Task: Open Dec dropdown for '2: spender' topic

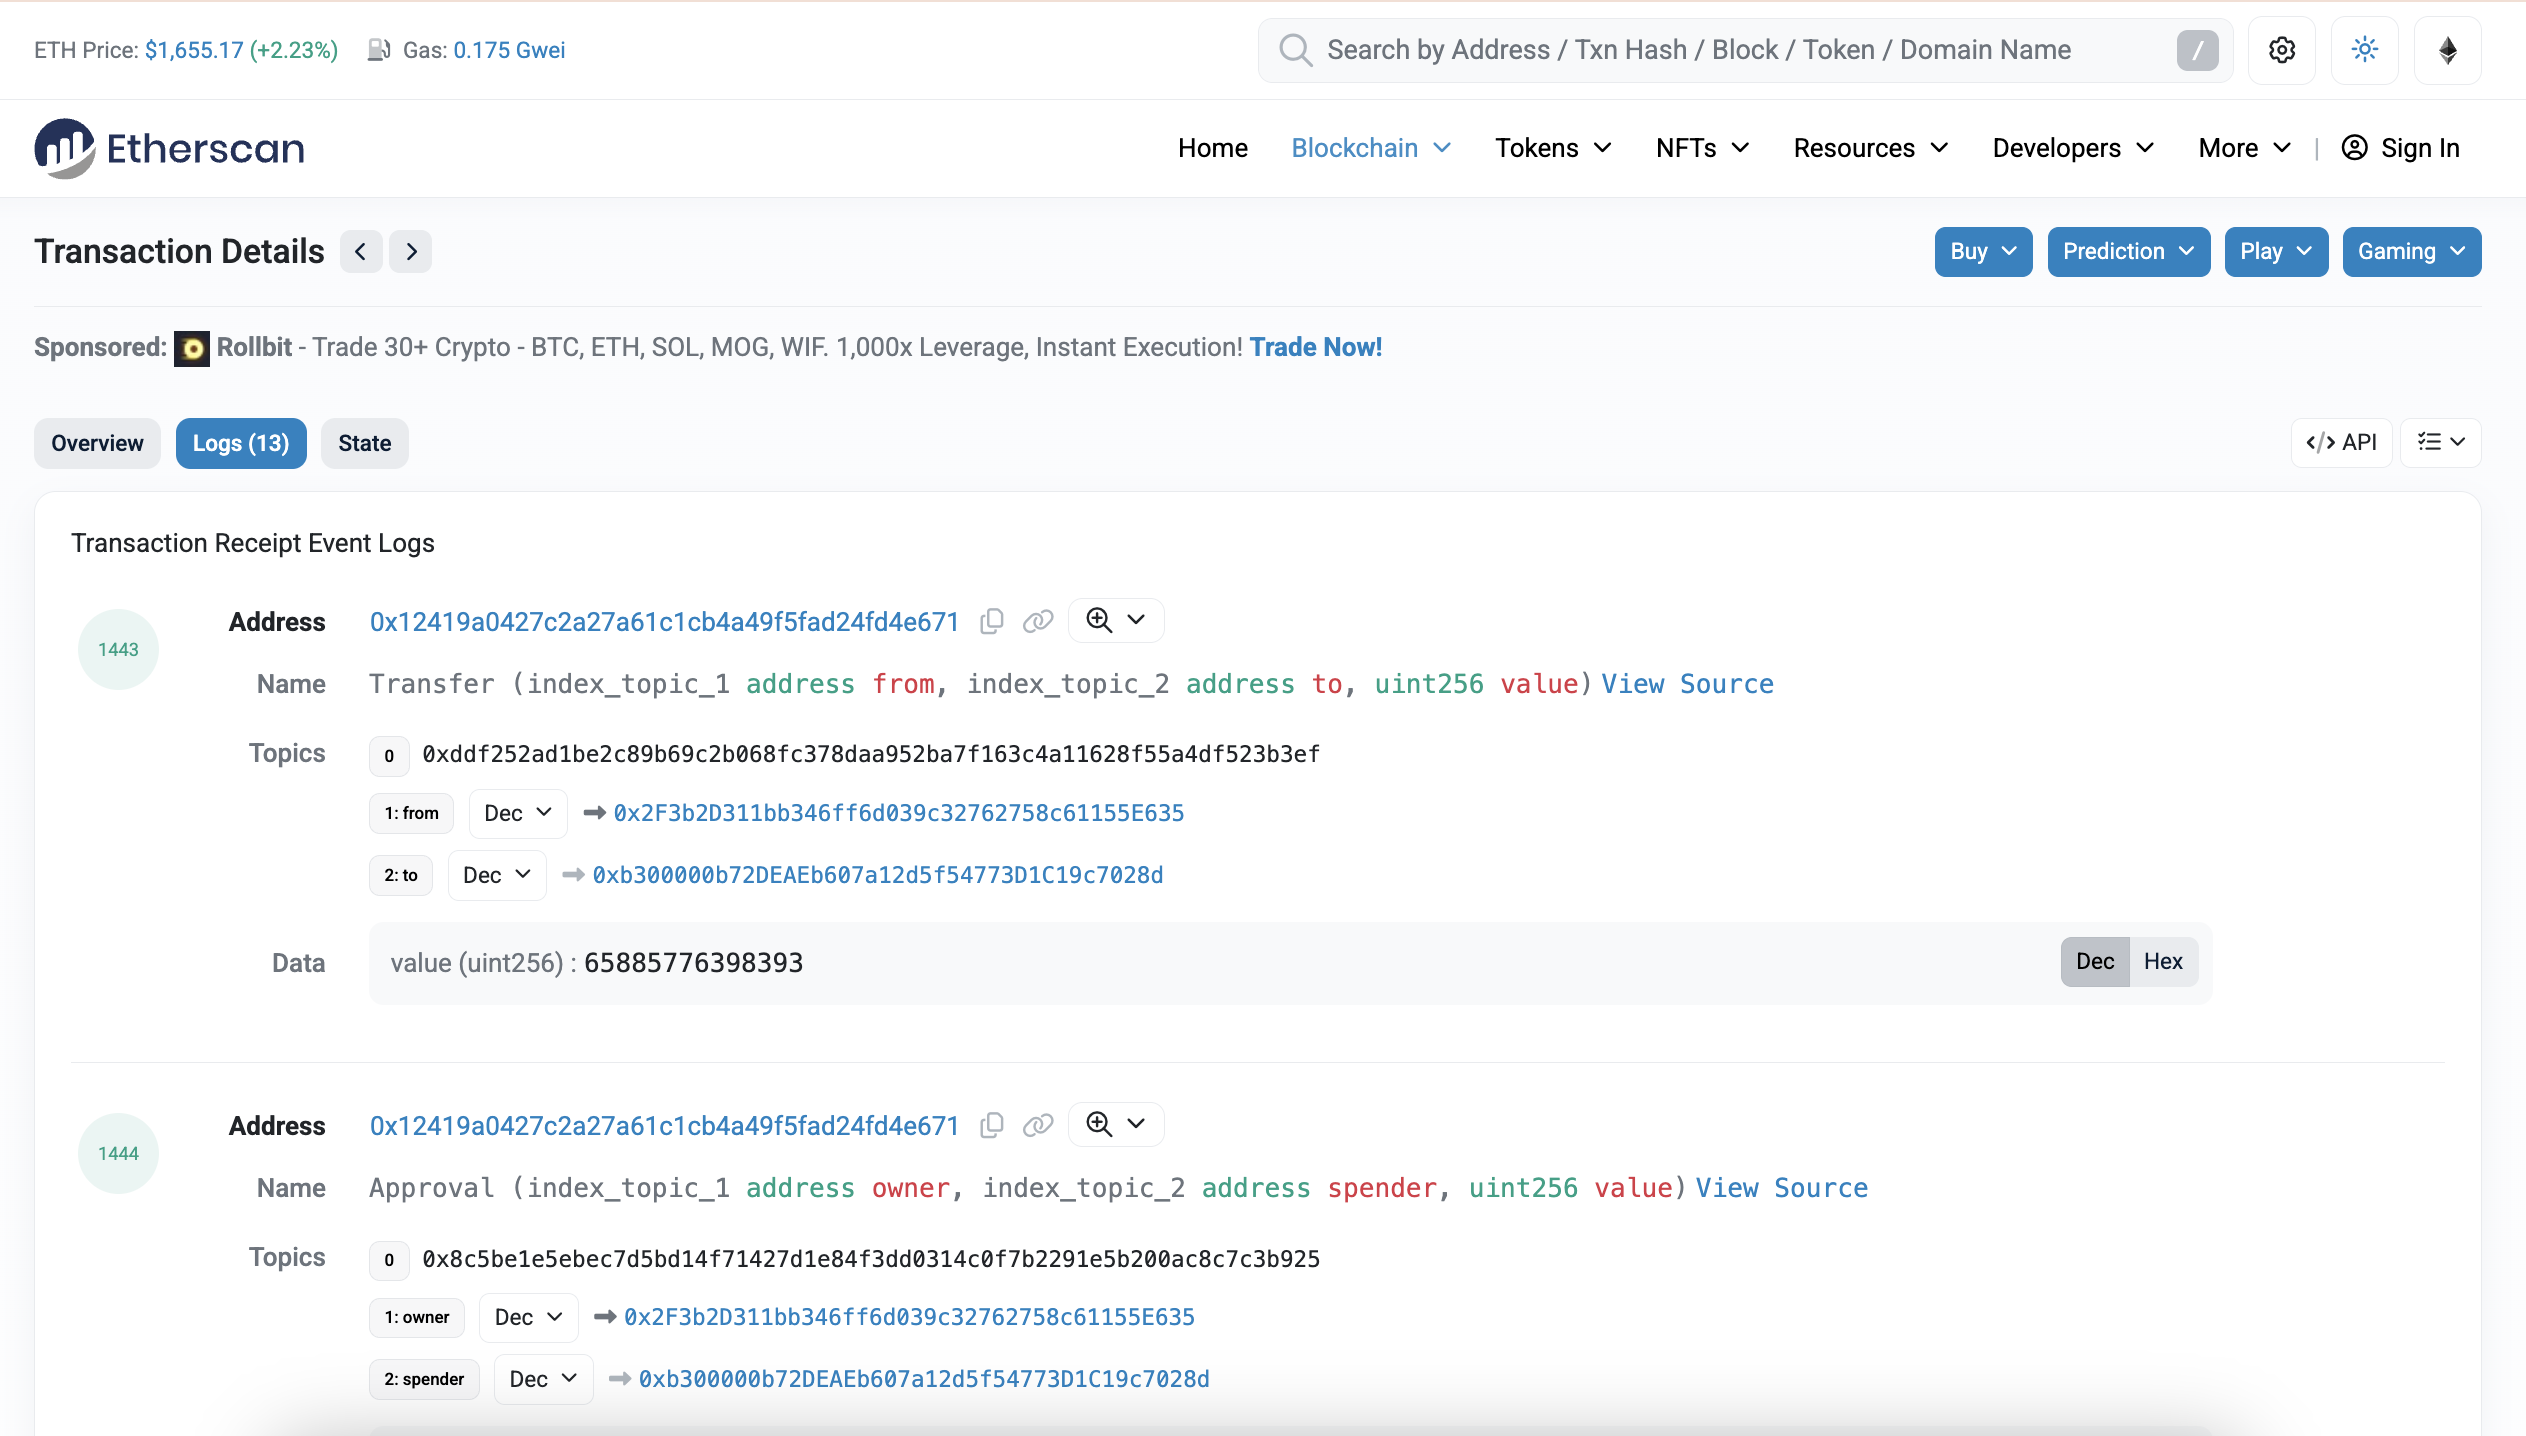Action: tap(543, 1379)
